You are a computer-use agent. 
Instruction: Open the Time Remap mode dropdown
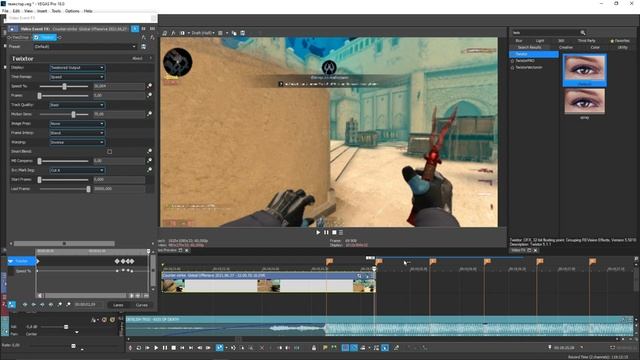[x=77, y=77]
